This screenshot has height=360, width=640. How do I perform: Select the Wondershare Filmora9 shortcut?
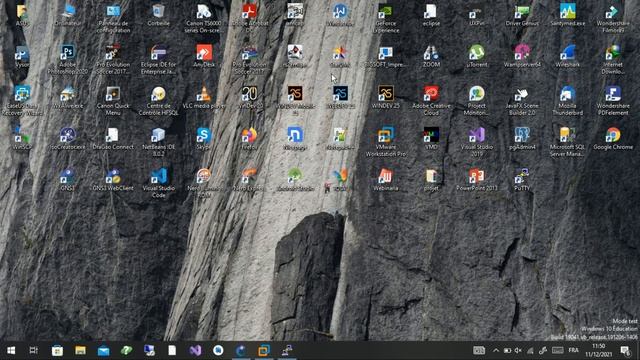tap(613, 19)
